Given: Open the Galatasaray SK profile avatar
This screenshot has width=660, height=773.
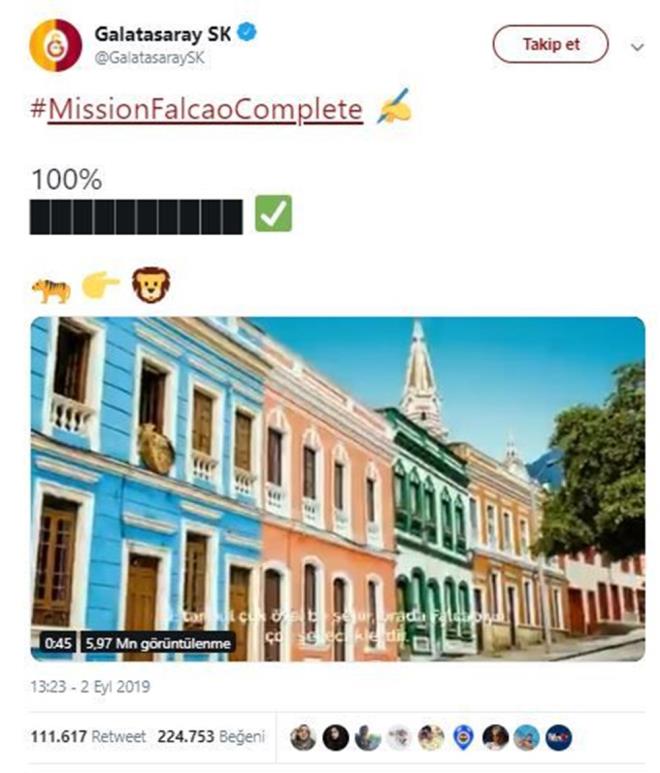Looking at the screenshot, I should coord(56,45).
